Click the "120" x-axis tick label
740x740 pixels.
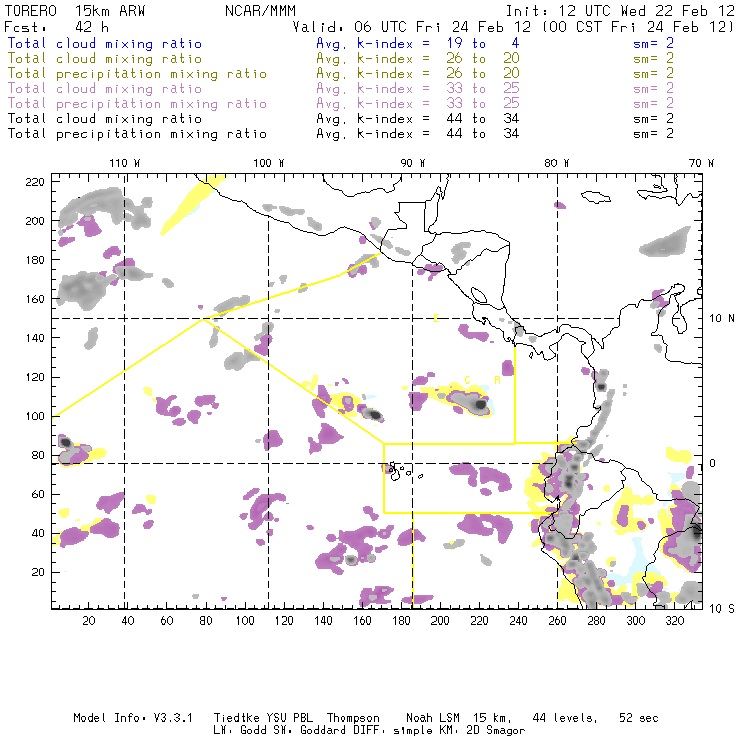point(284,621)
